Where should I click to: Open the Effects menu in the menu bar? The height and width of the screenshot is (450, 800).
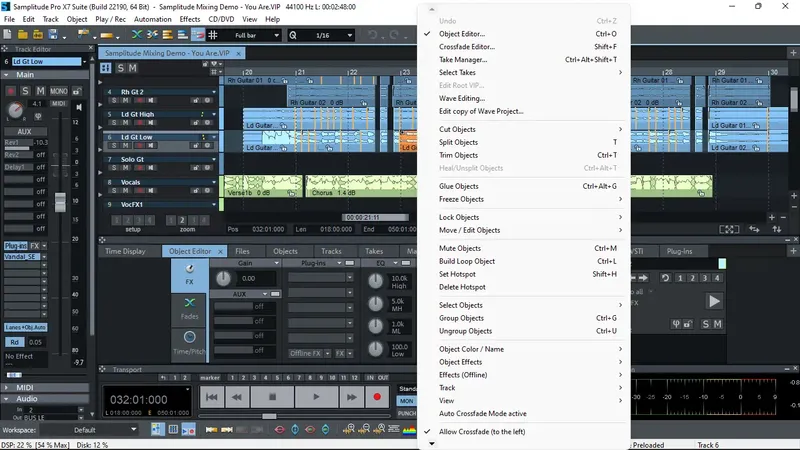pos(190,19)
